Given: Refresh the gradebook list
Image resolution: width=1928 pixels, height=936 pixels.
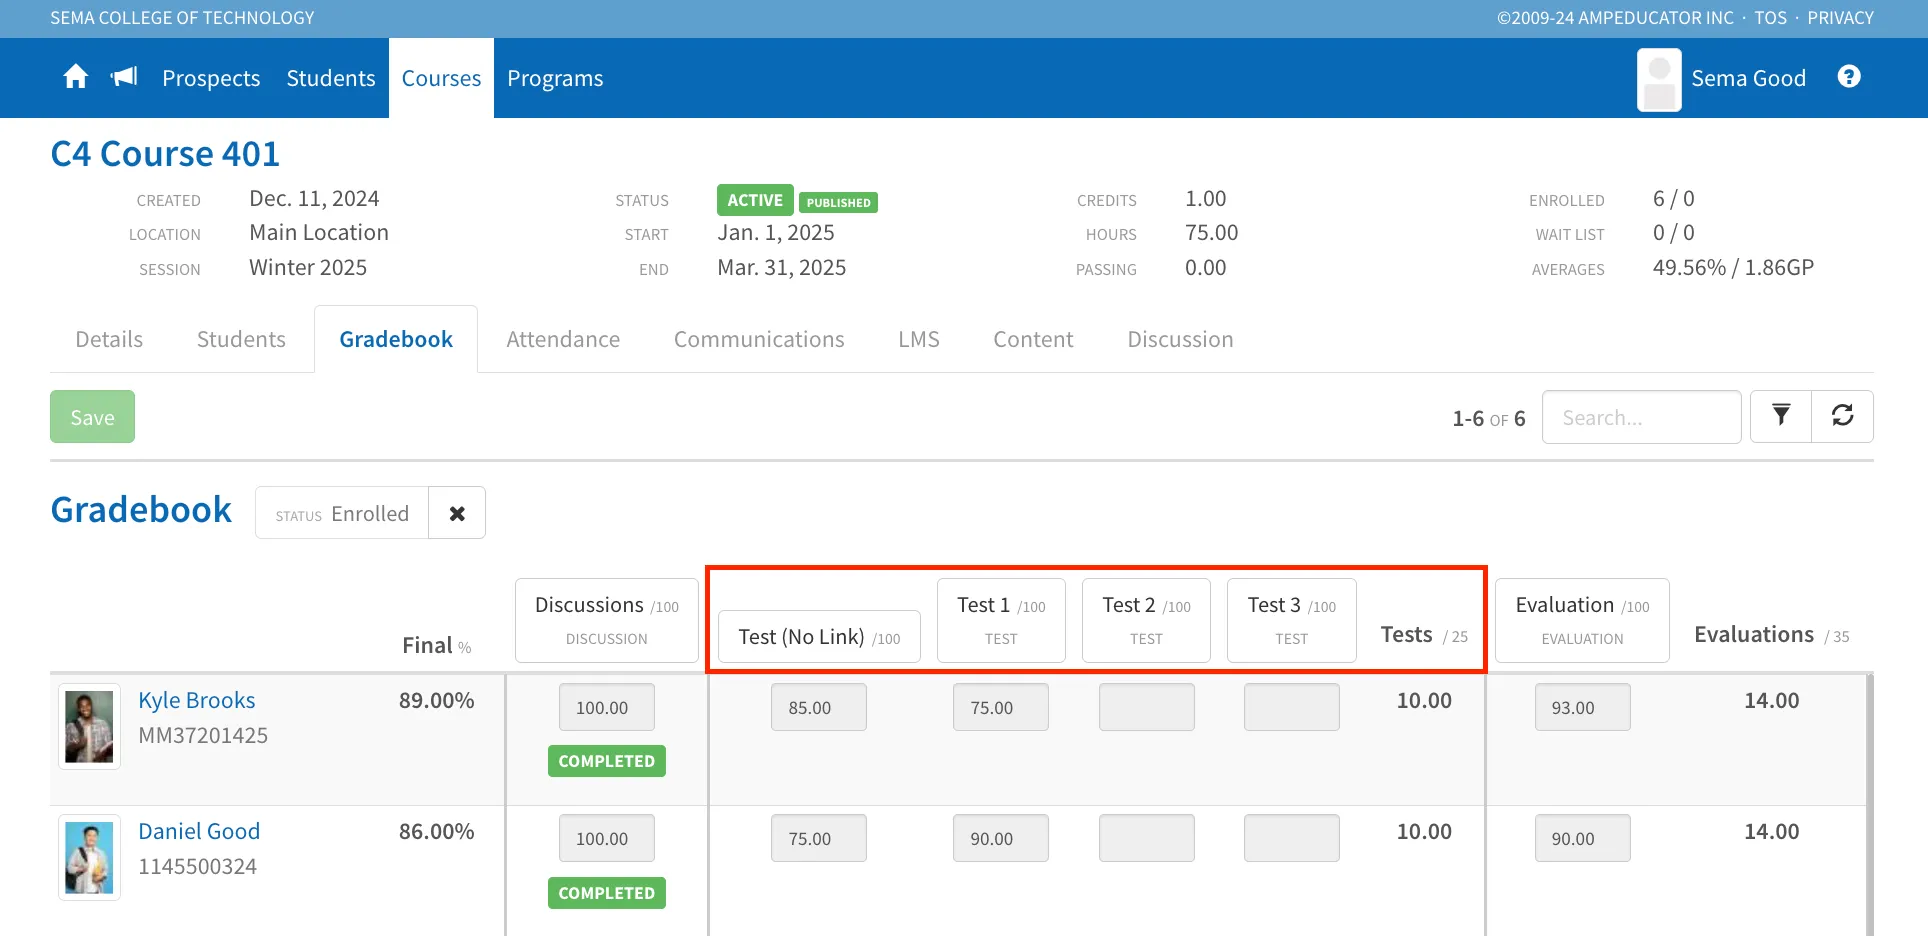Looking at the screenshot, I should point(1842,416).
